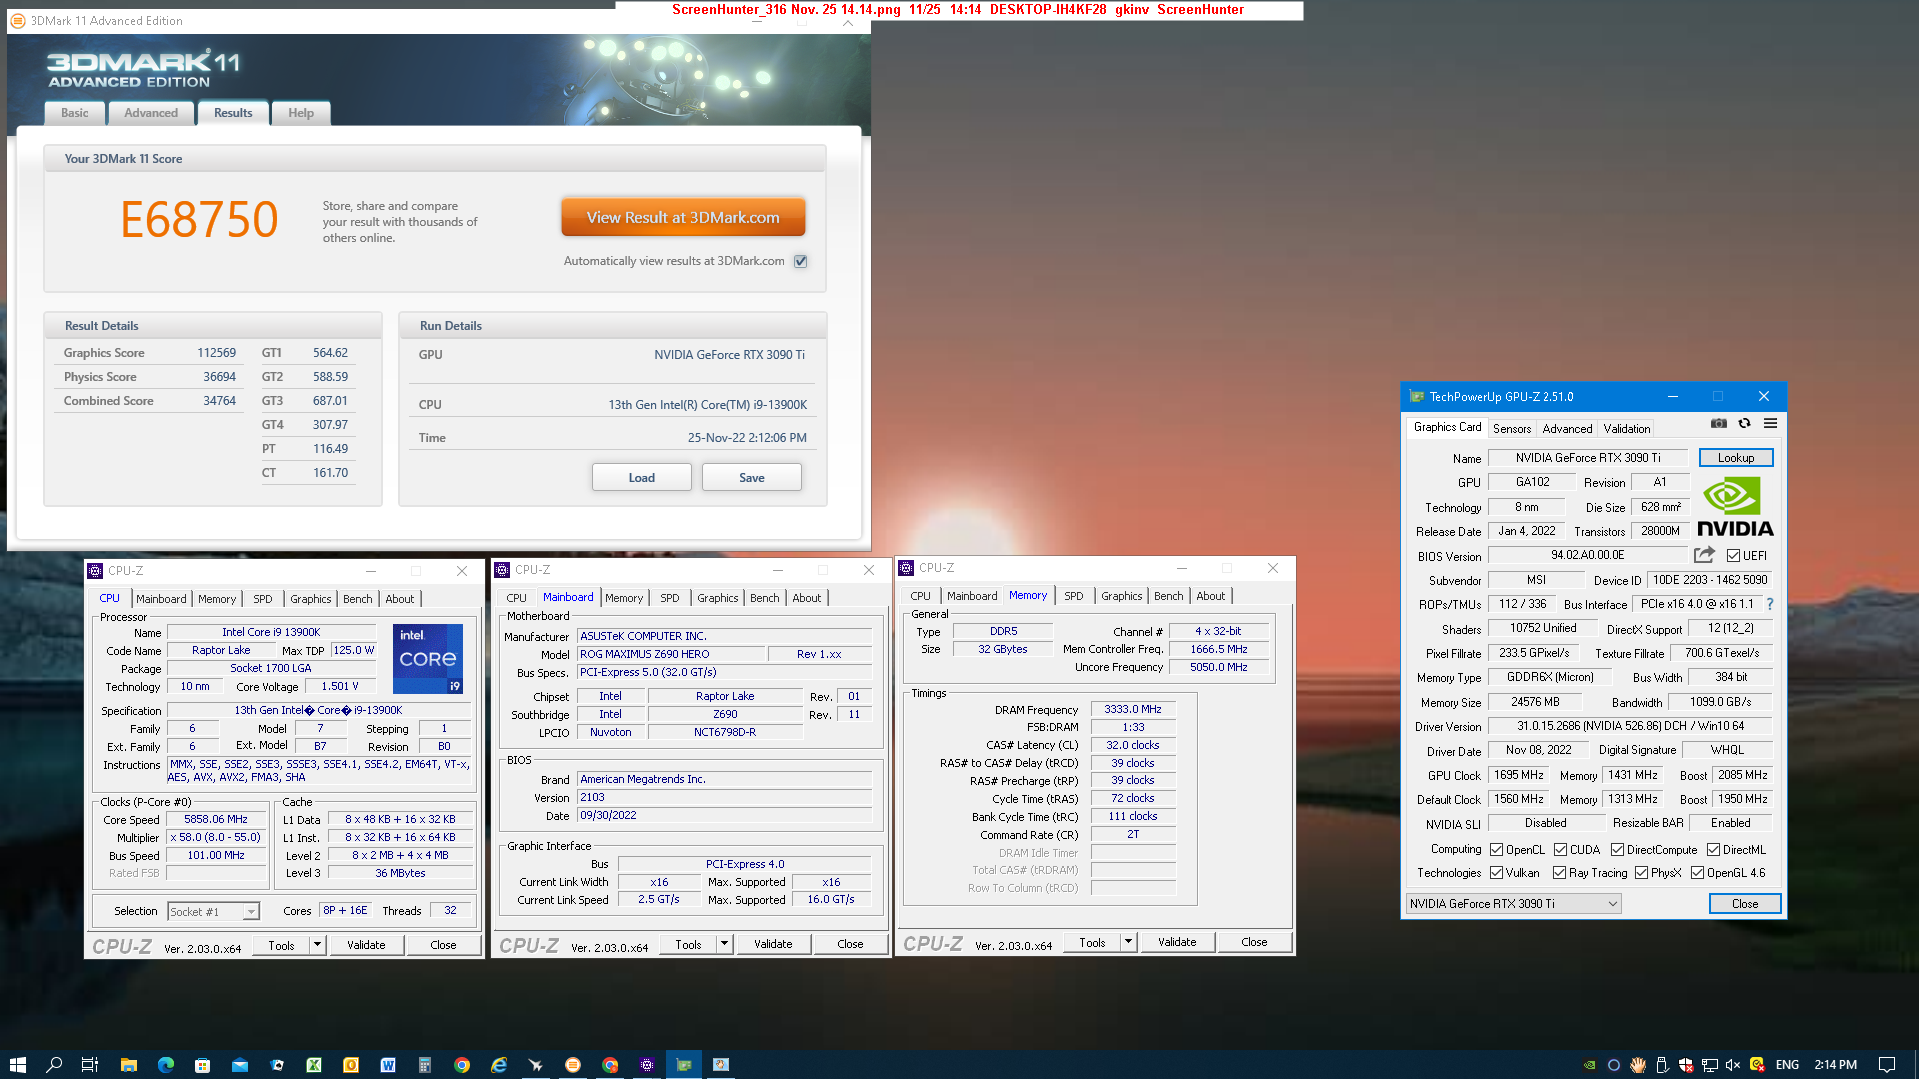Toggle the OpenCL checkbox
Image resolution: width=1919 pixels, height=1079 pixels.
click(1496, 850)
